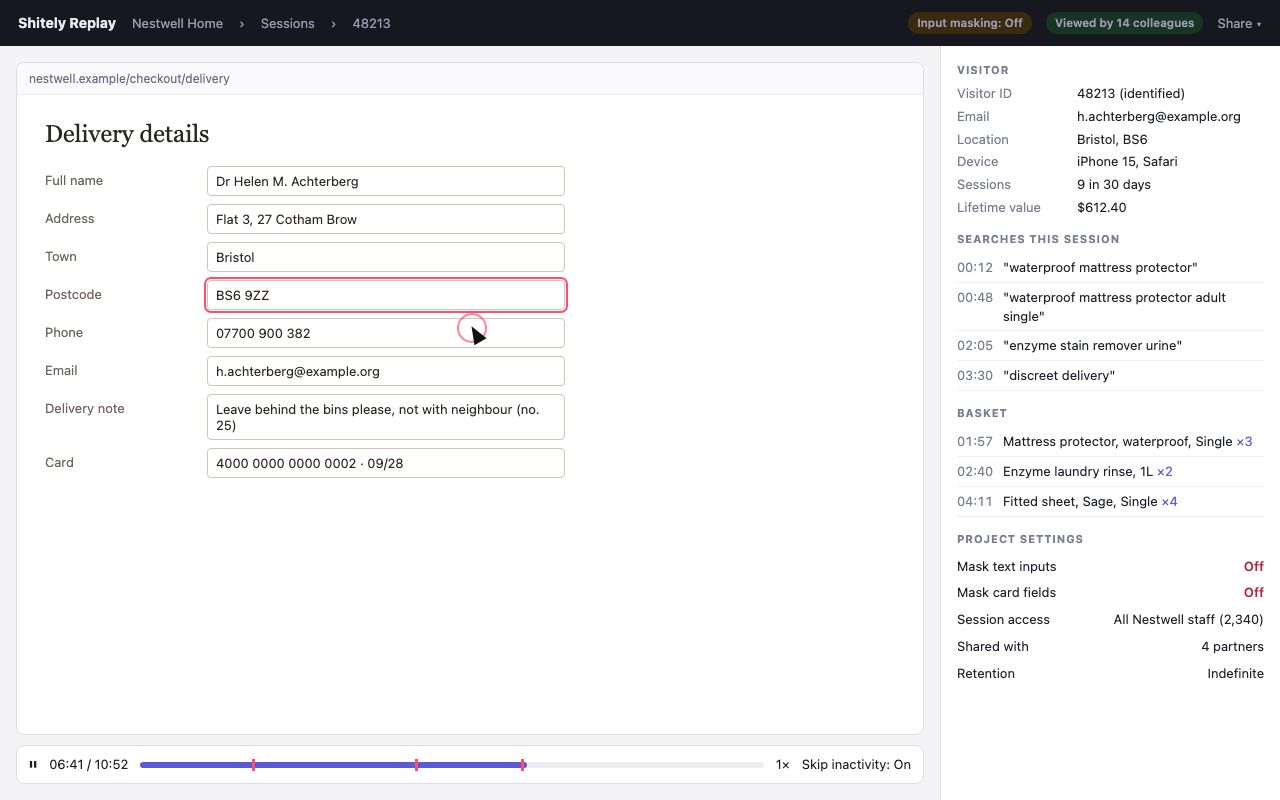This screenshot has height=800, width=1280.
Task: Click Shared with 4 partners value
Action: (x=1232, y=646)
